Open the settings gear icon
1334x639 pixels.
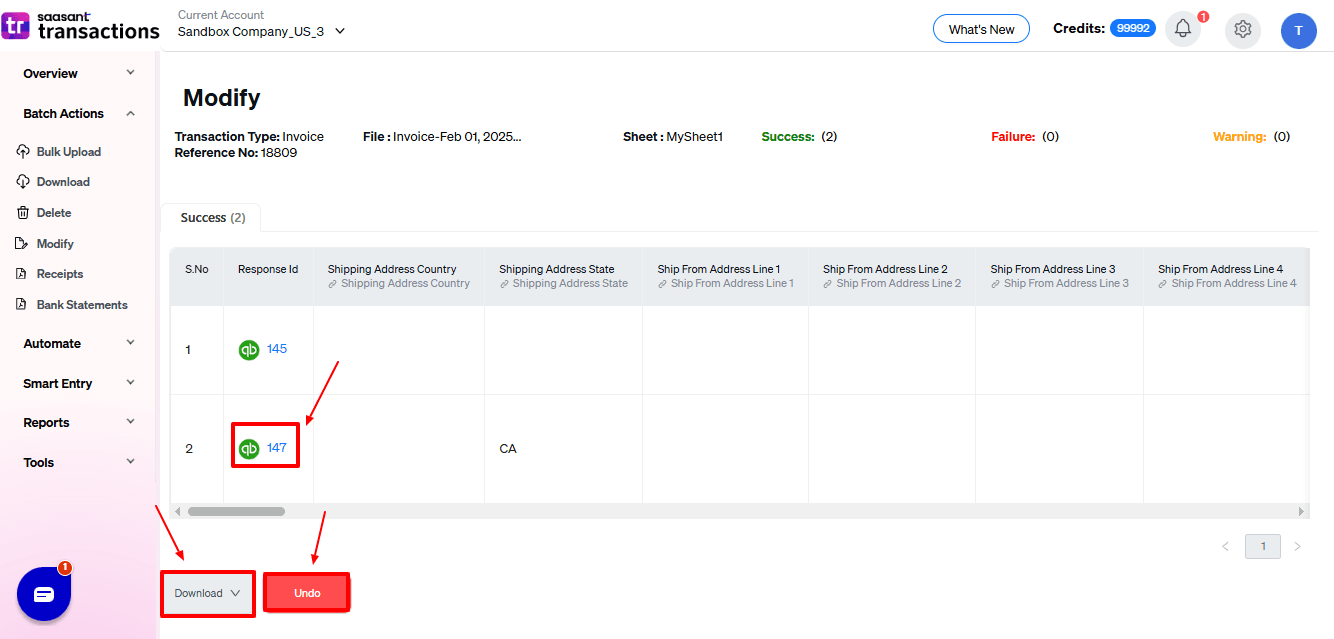click(x=1243, y=29)
